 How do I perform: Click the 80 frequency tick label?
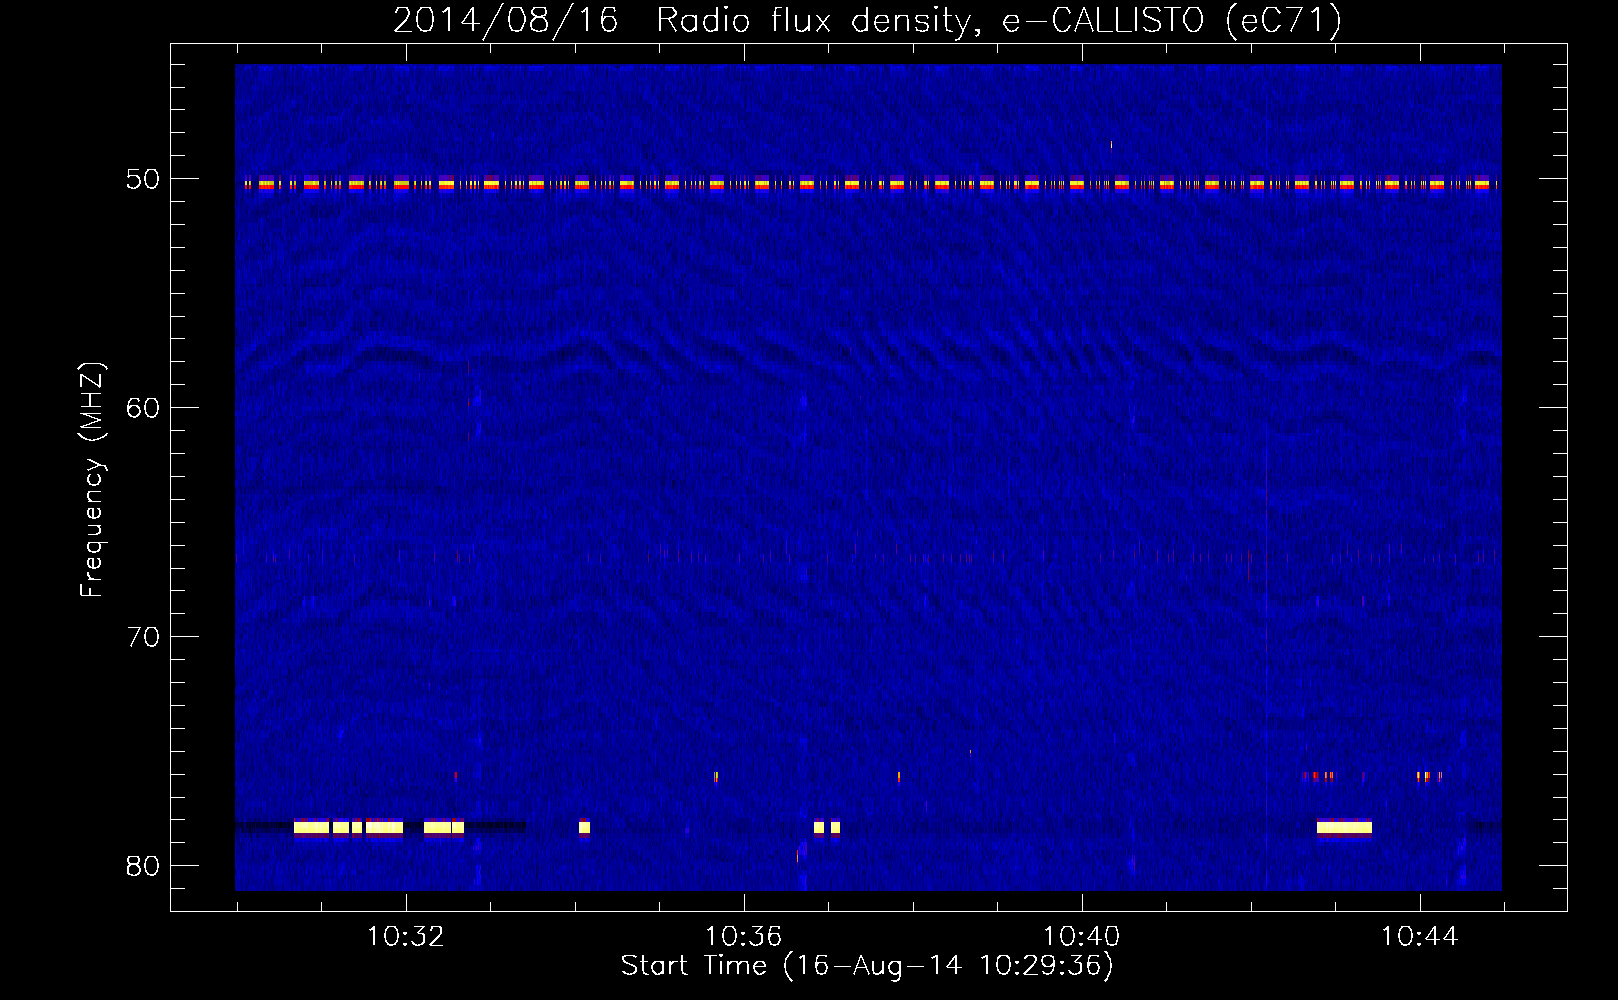143,866
